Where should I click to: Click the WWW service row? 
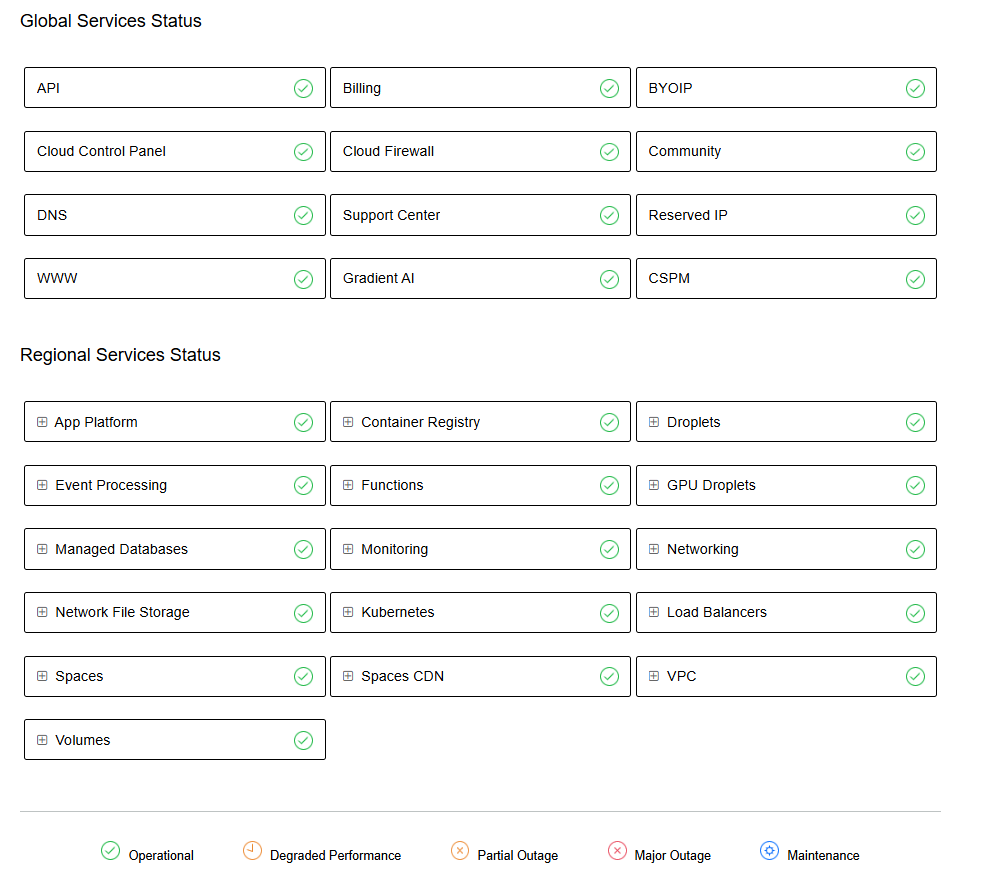tap(174, 278)
